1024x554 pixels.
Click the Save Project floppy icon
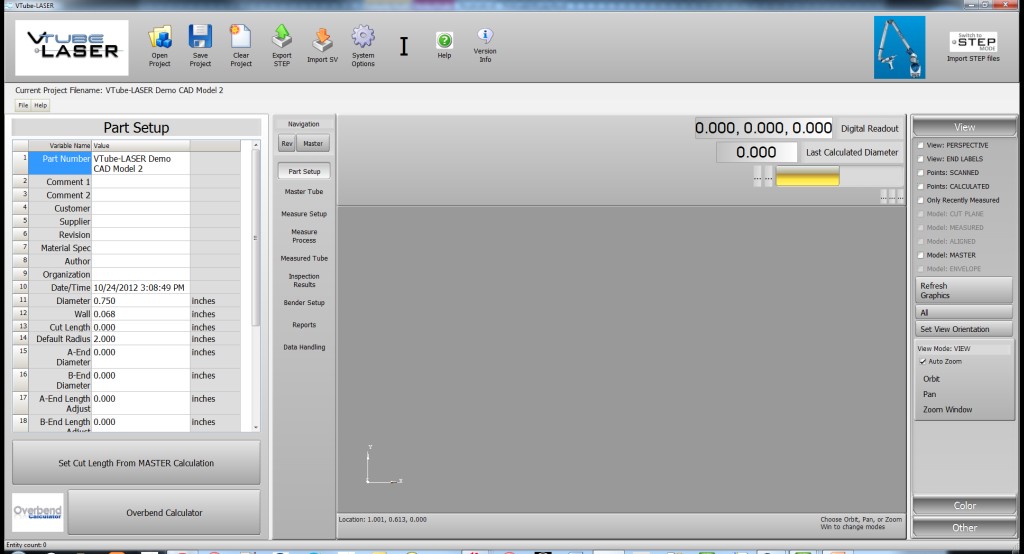coord(200,40)
